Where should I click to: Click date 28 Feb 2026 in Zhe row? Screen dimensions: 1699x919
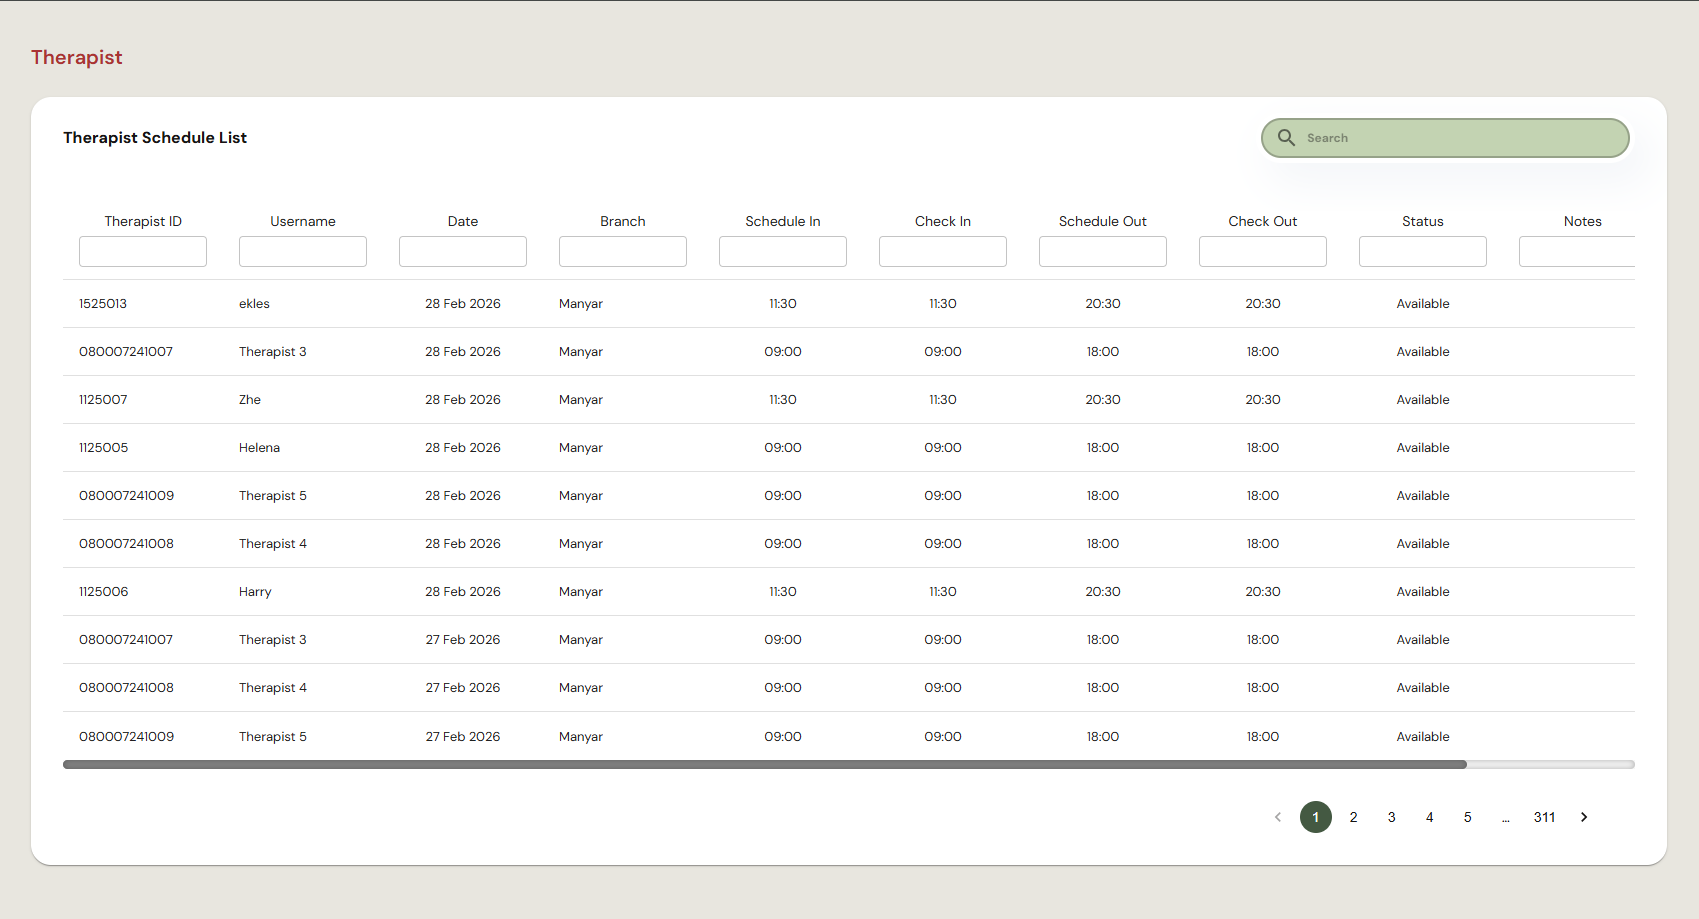(463, 400)
